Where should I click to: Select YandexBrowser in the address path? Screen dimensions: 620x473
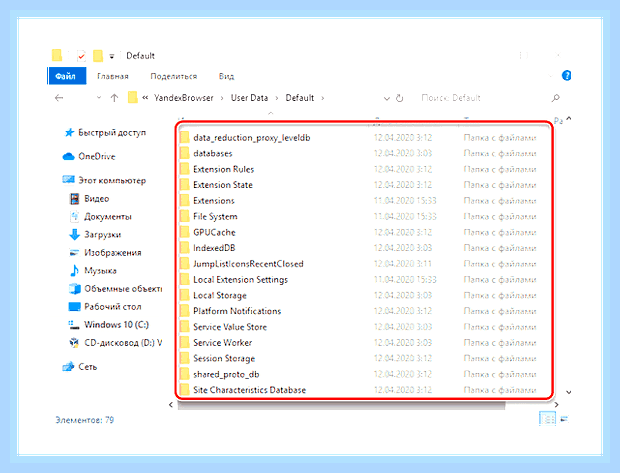click(x=183, y=98)
